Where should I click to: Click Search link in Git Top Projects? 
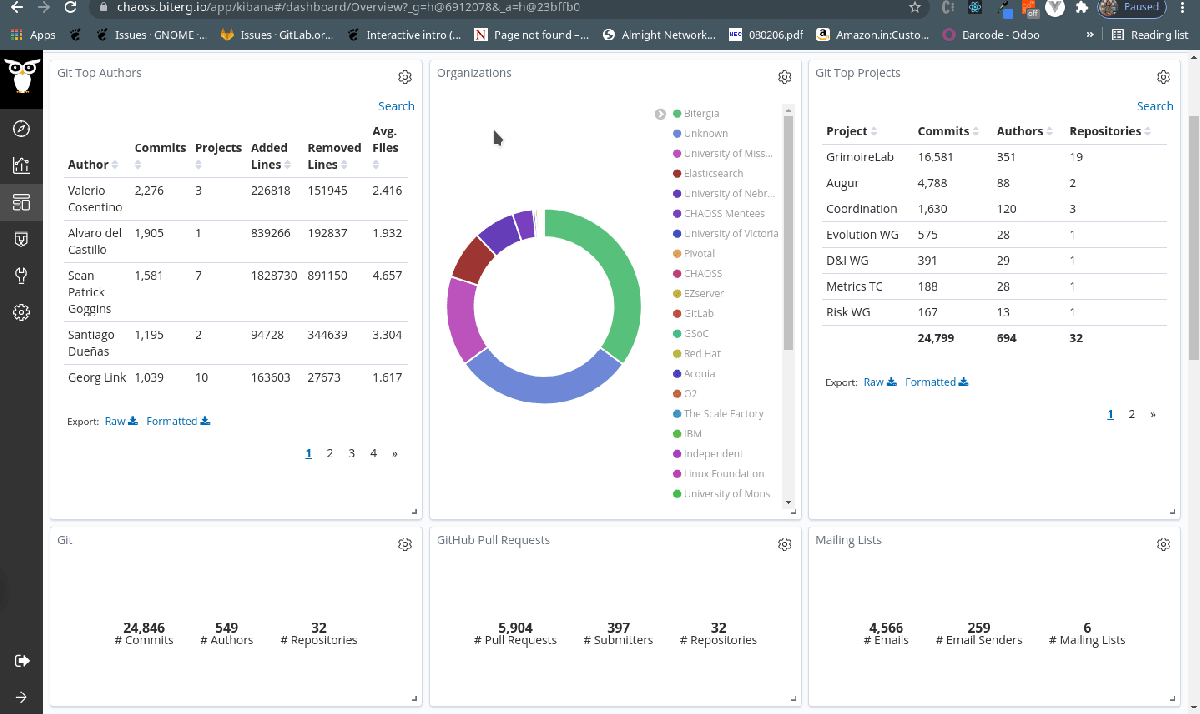[1155, 106]
